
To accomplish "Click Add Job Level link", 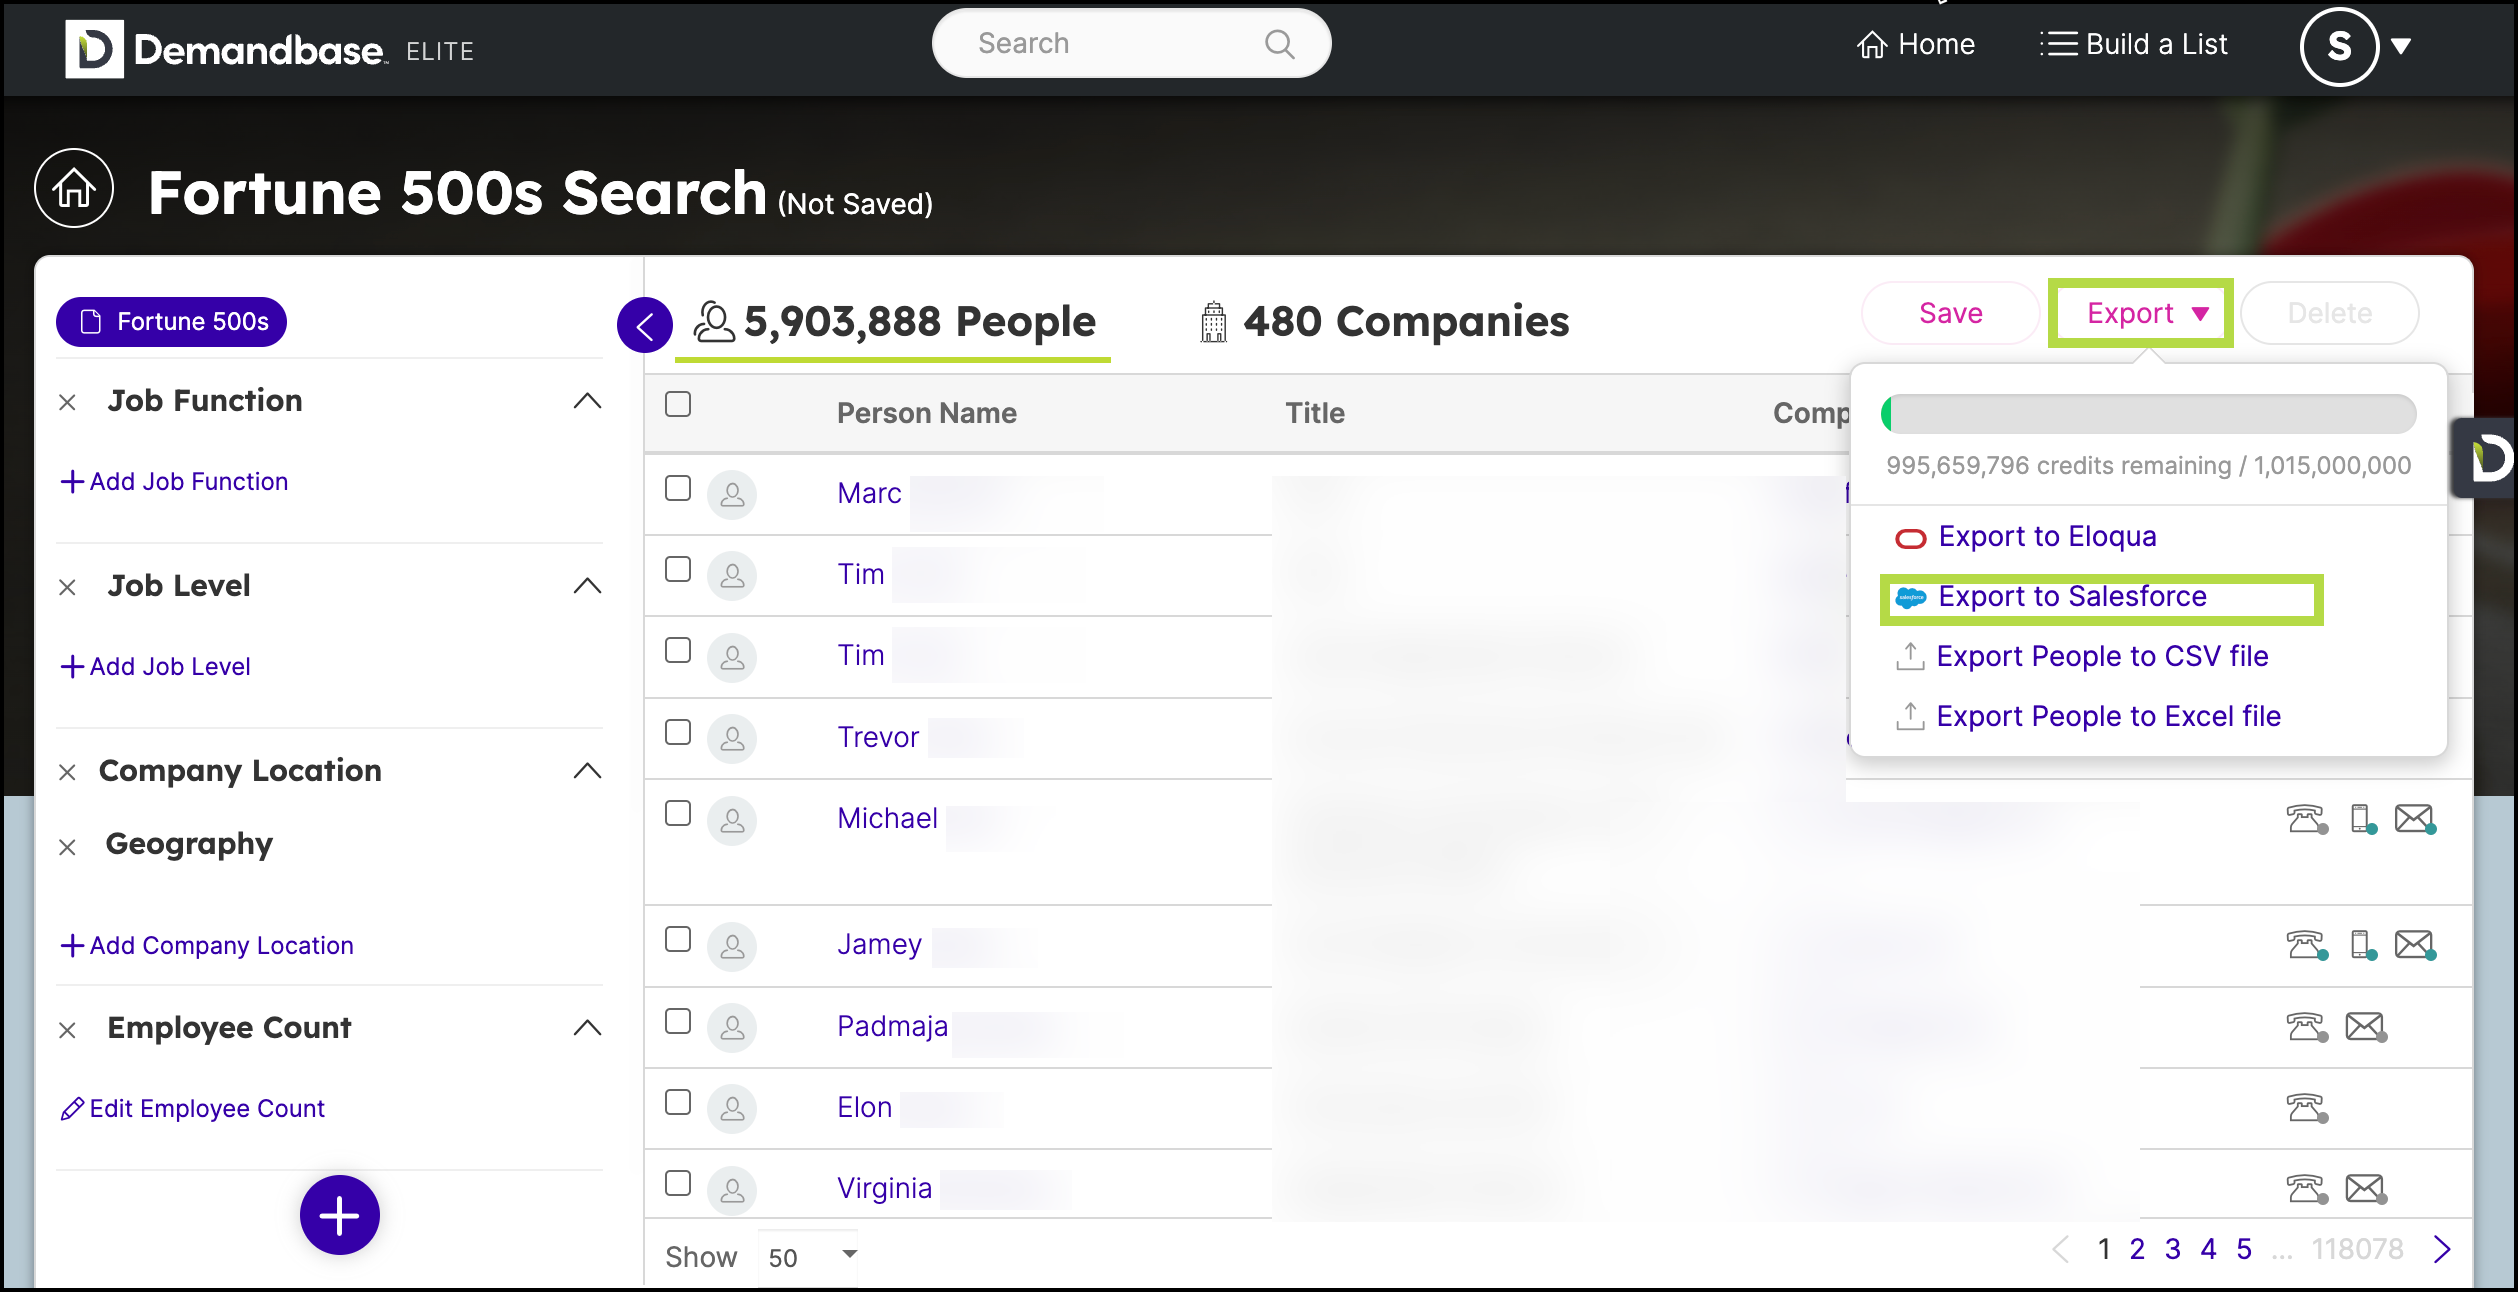I will [155, 667].
